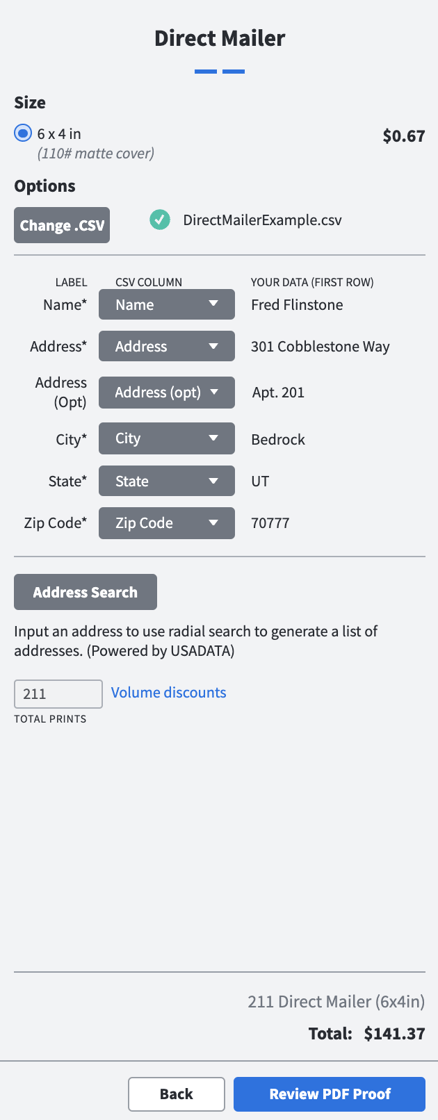Click the Back button

(x=176, y=1094)
